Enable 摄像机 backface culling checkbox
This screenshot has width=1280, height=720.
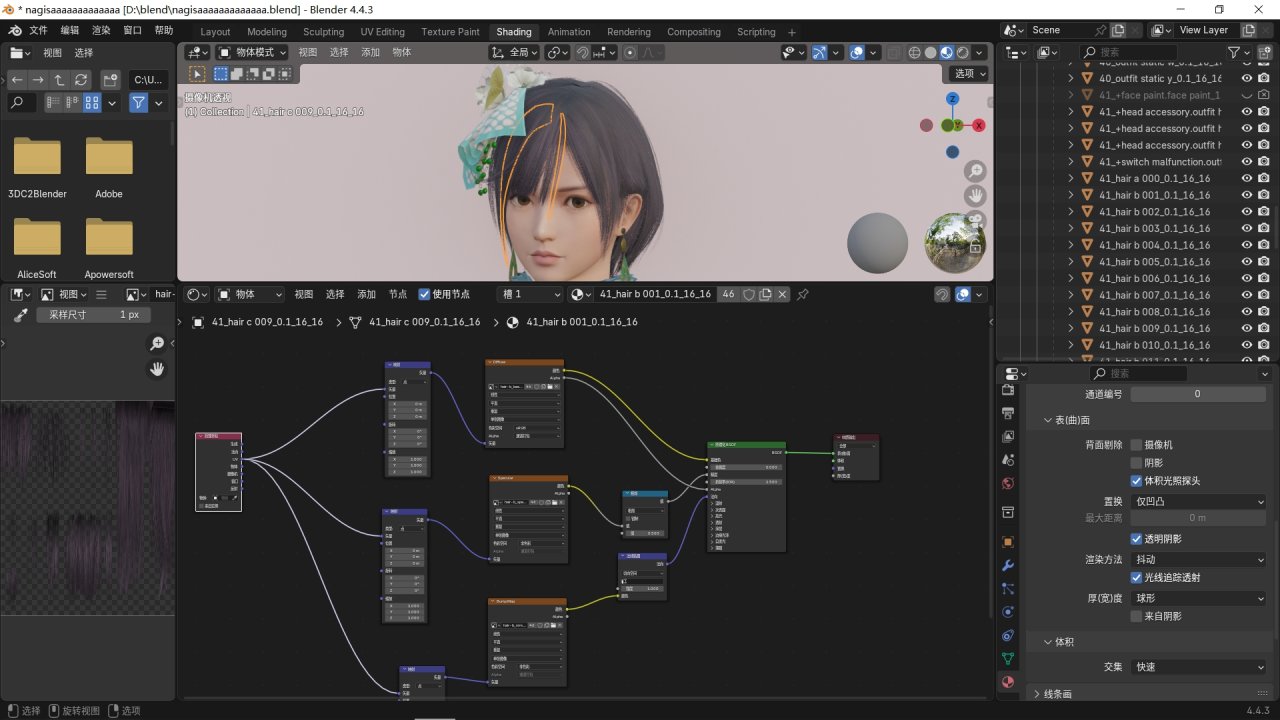click(1136, 445)
